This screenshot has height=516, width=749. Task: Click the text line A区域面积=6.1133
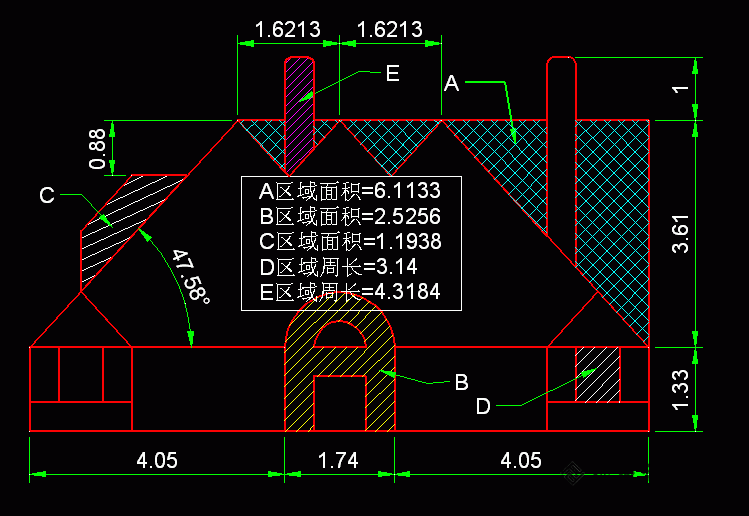point(350,191)
